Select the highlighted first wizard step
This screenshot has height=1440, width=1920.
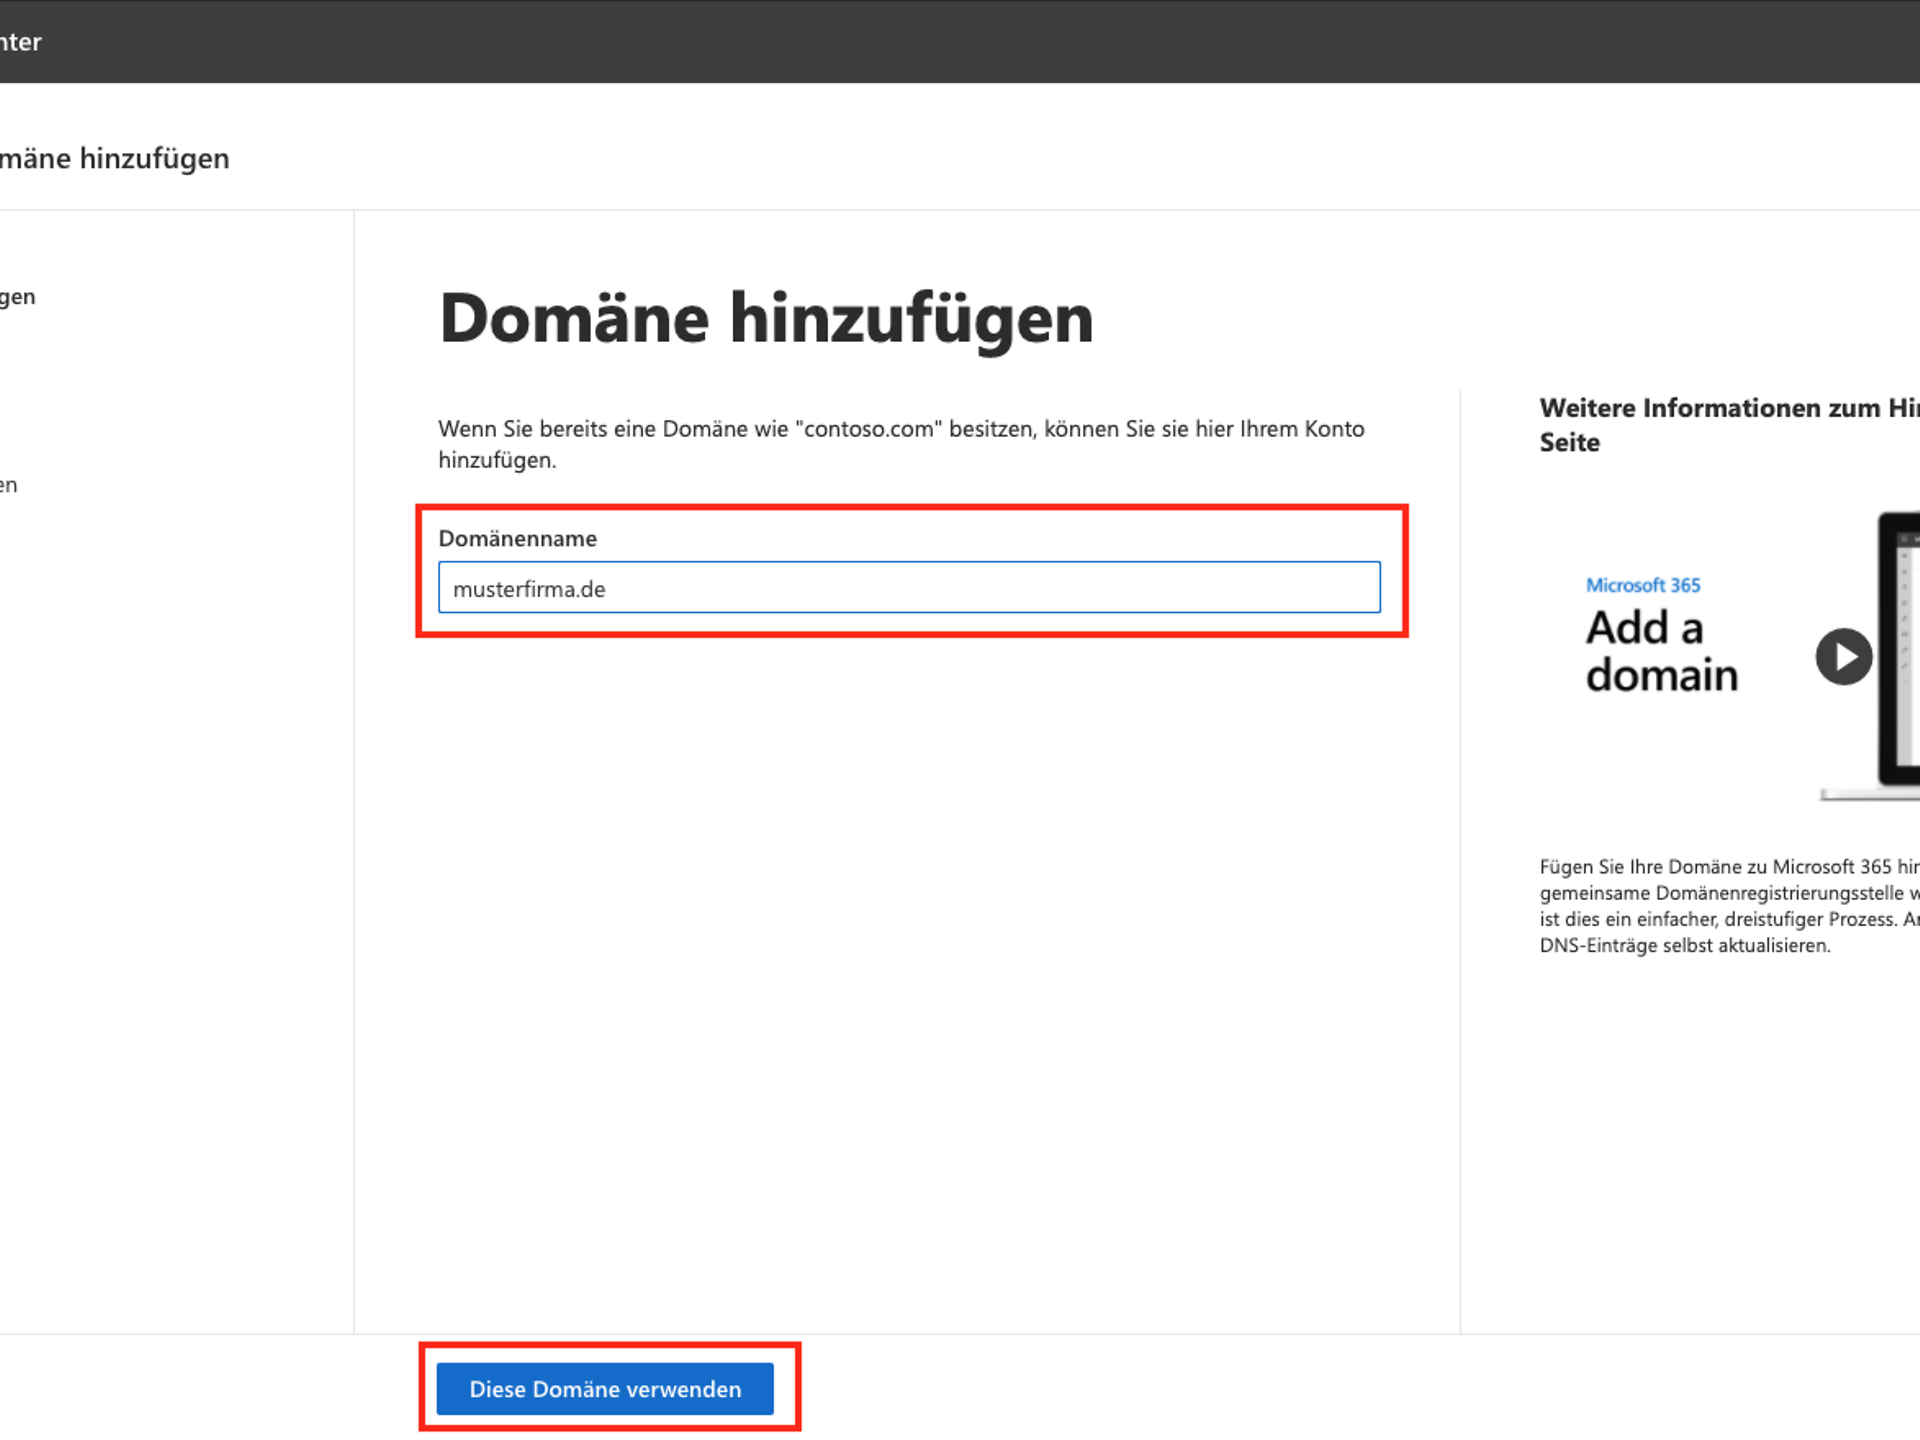(20, 296)
